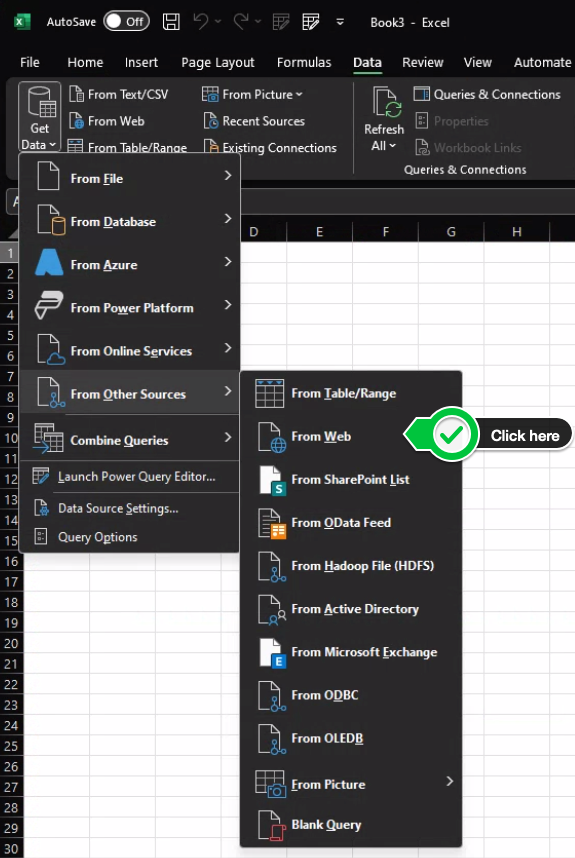Click the From Azure logo icon

49,263
